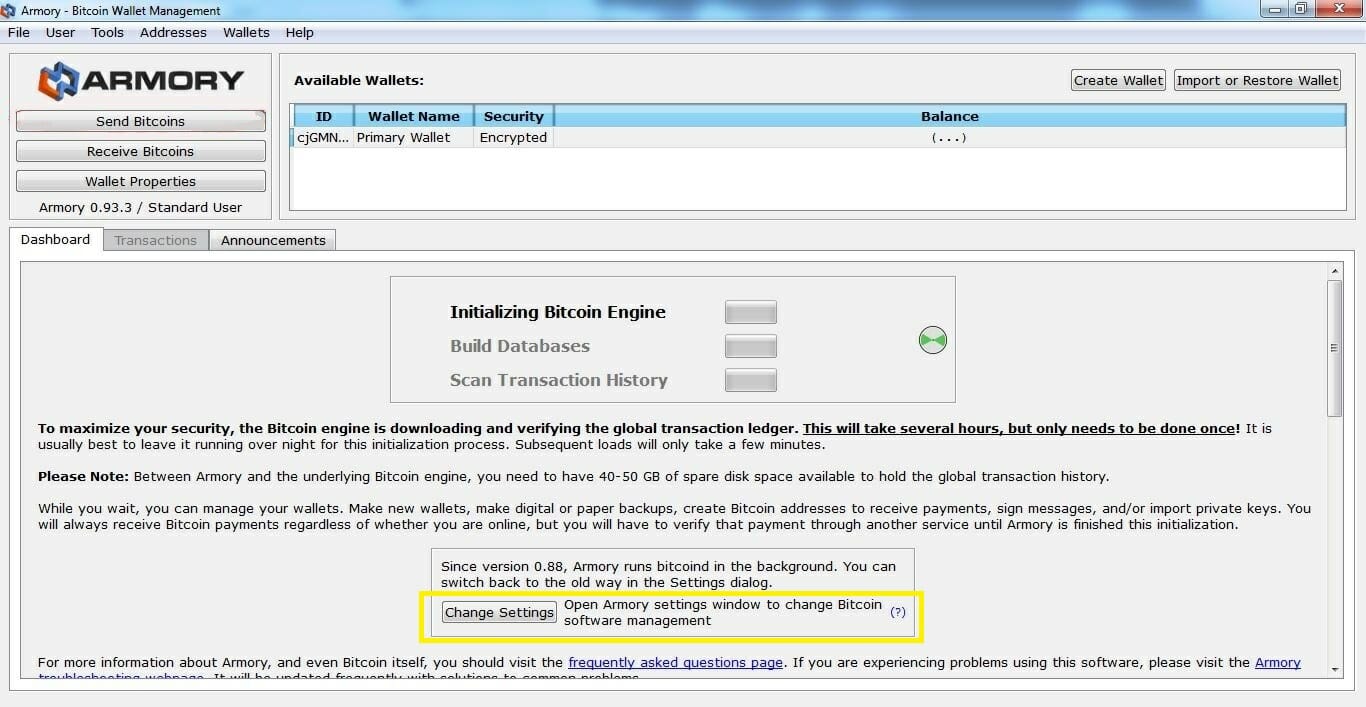Sort by the Security column header
1366x707 pixels.
coord(513,116)
